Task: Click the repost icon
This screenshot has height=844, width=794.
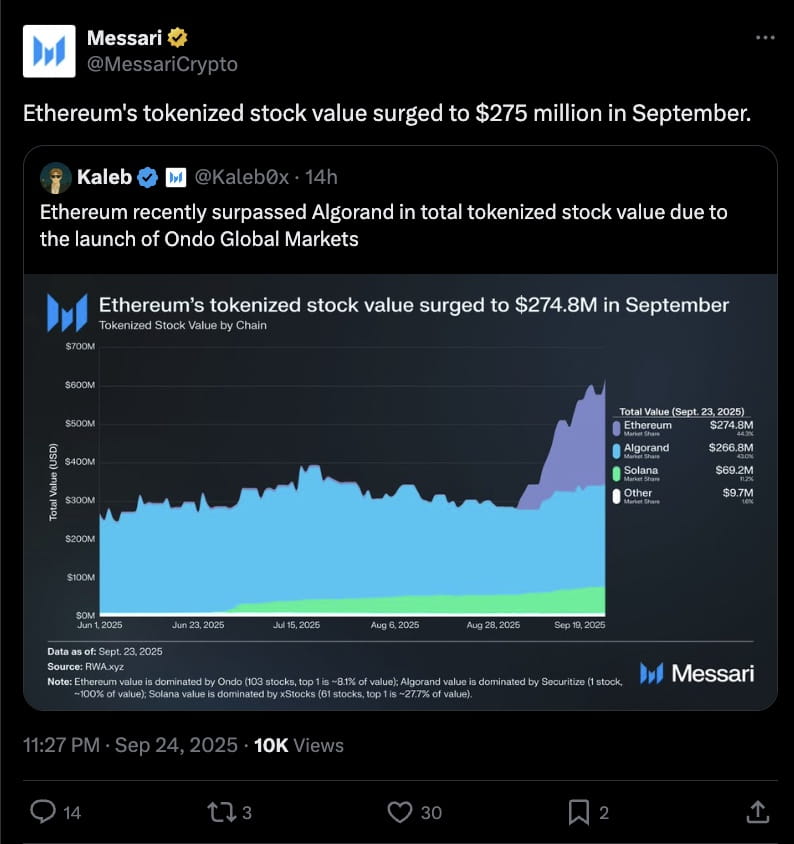Action: pos(221,812)
